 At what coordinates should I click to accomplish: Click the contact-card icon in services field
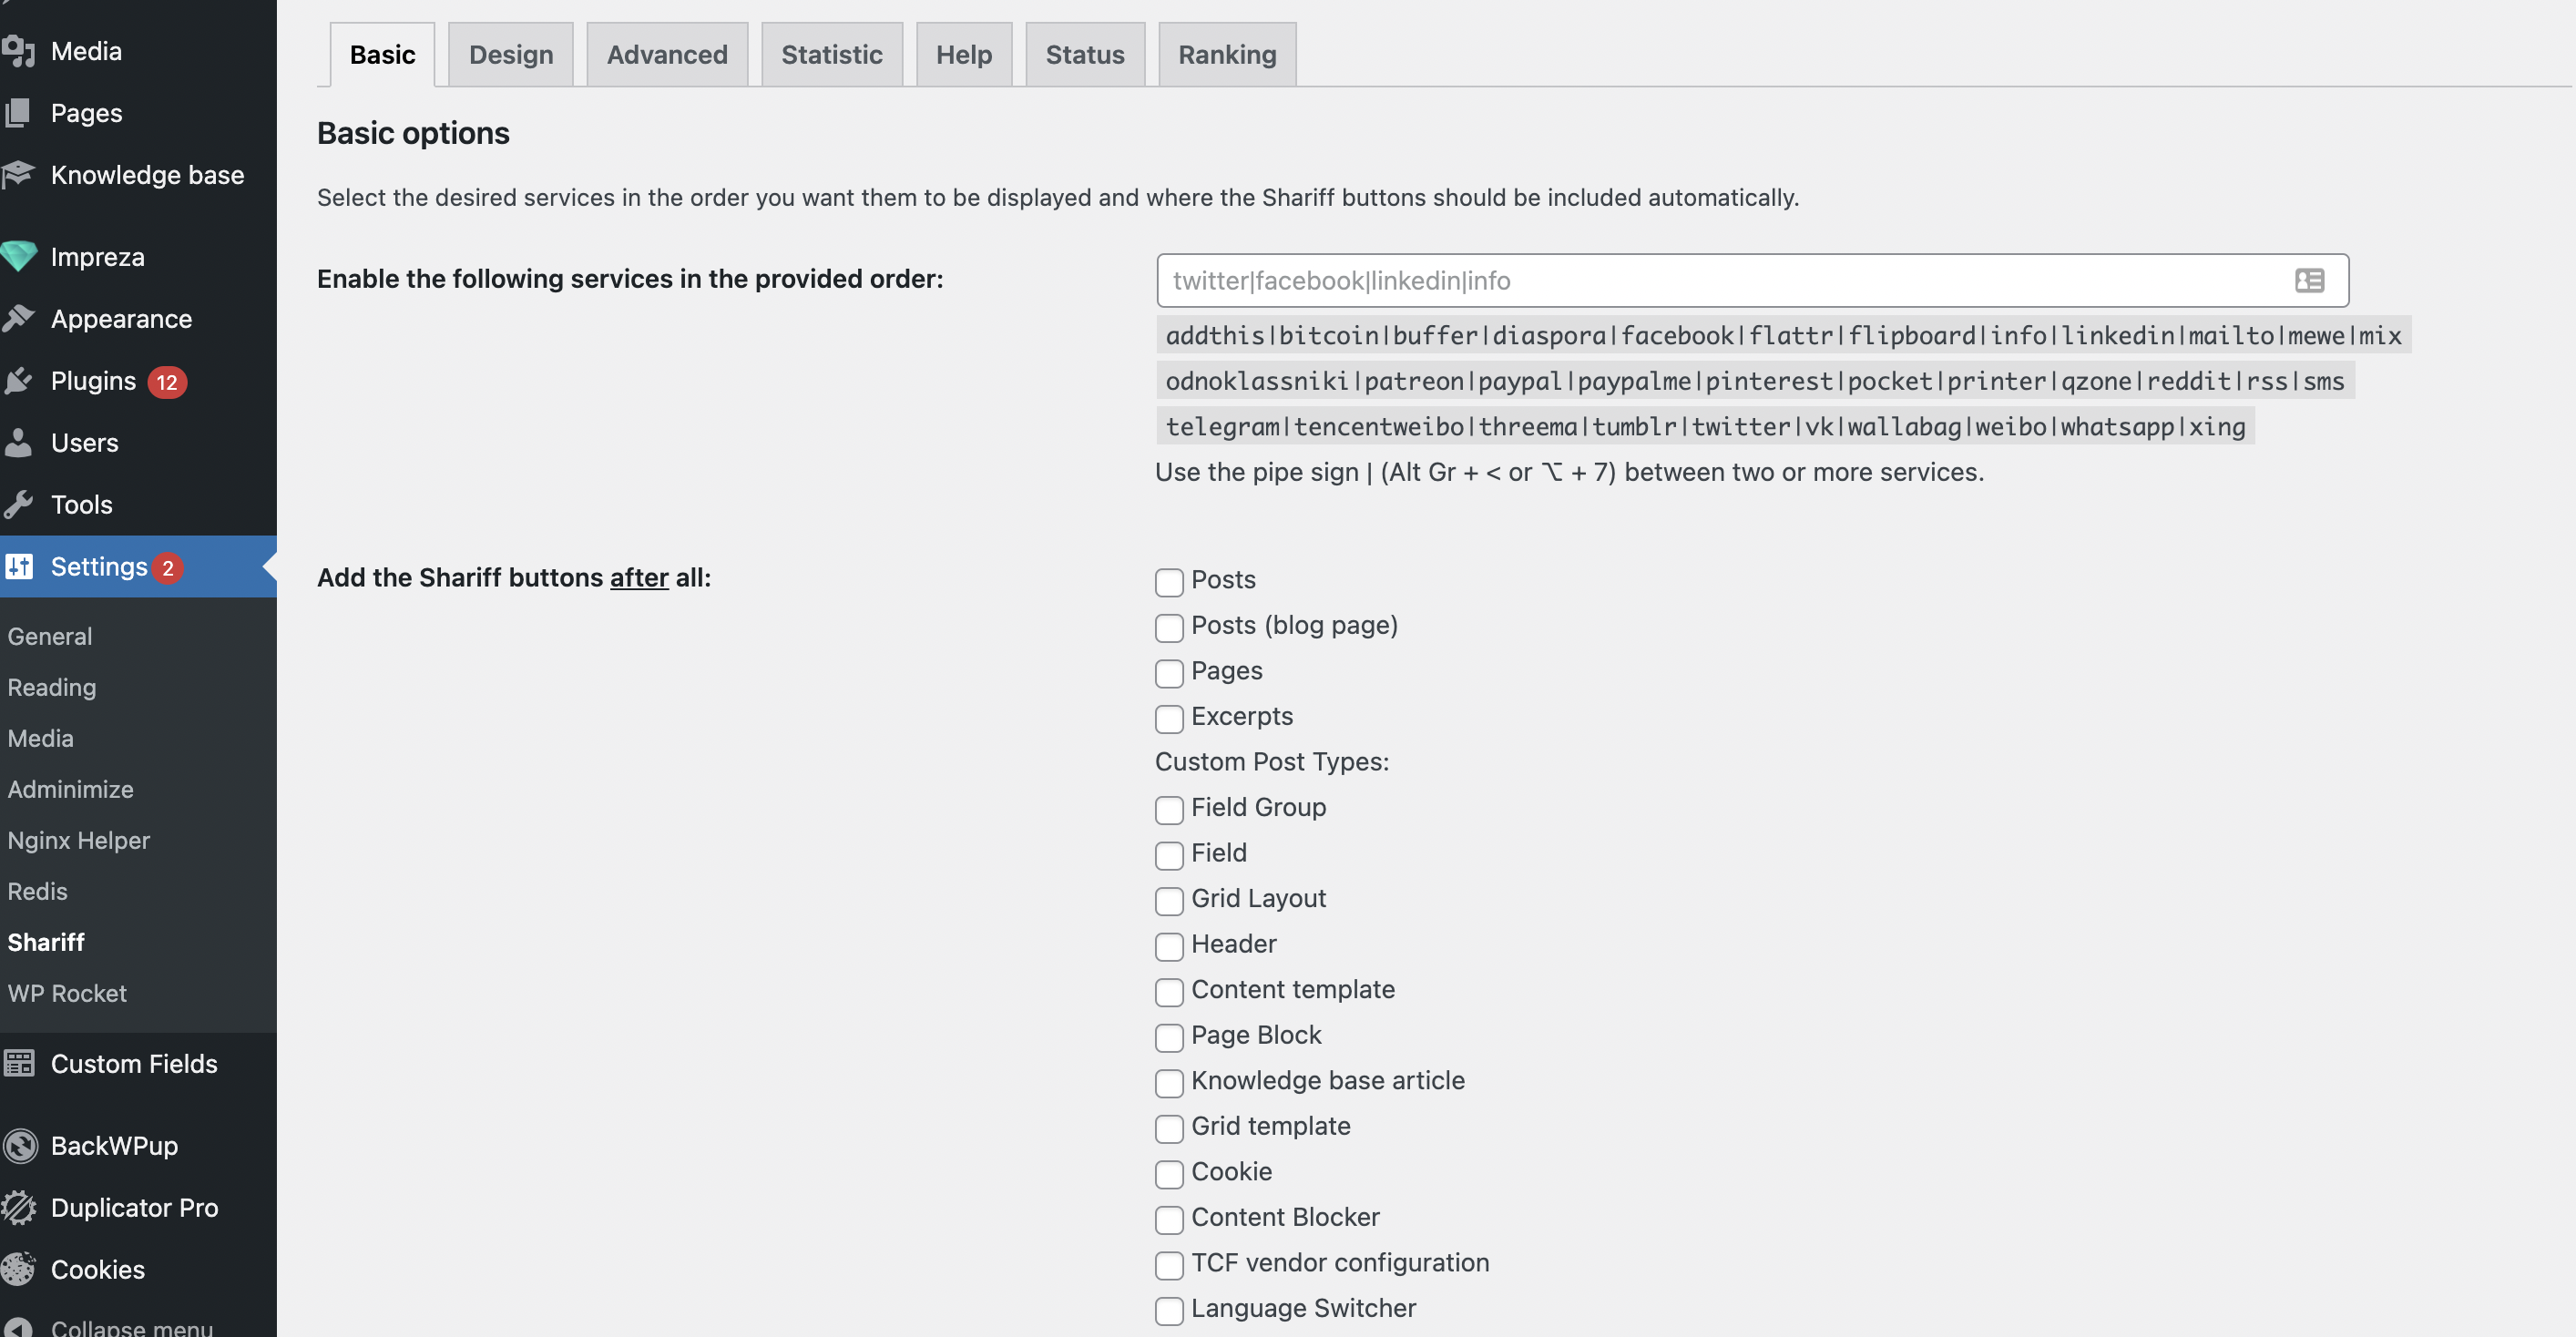click(x=2309, y=281)
